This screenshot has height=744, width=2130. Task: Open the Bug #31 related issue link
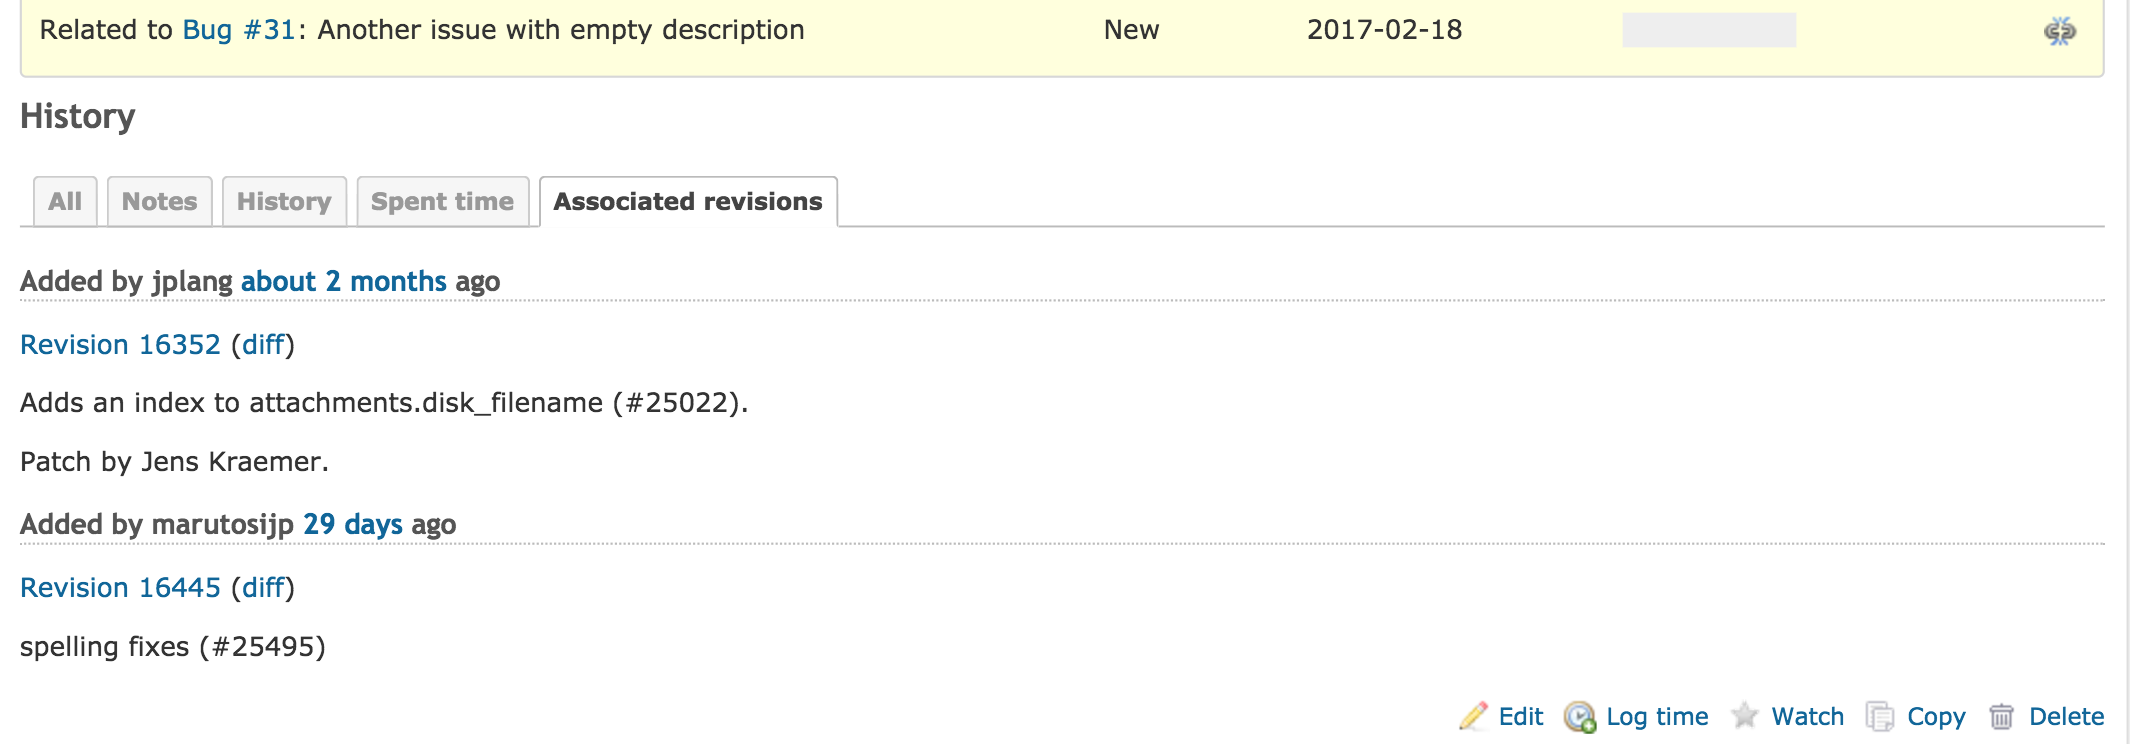point(238,30)
